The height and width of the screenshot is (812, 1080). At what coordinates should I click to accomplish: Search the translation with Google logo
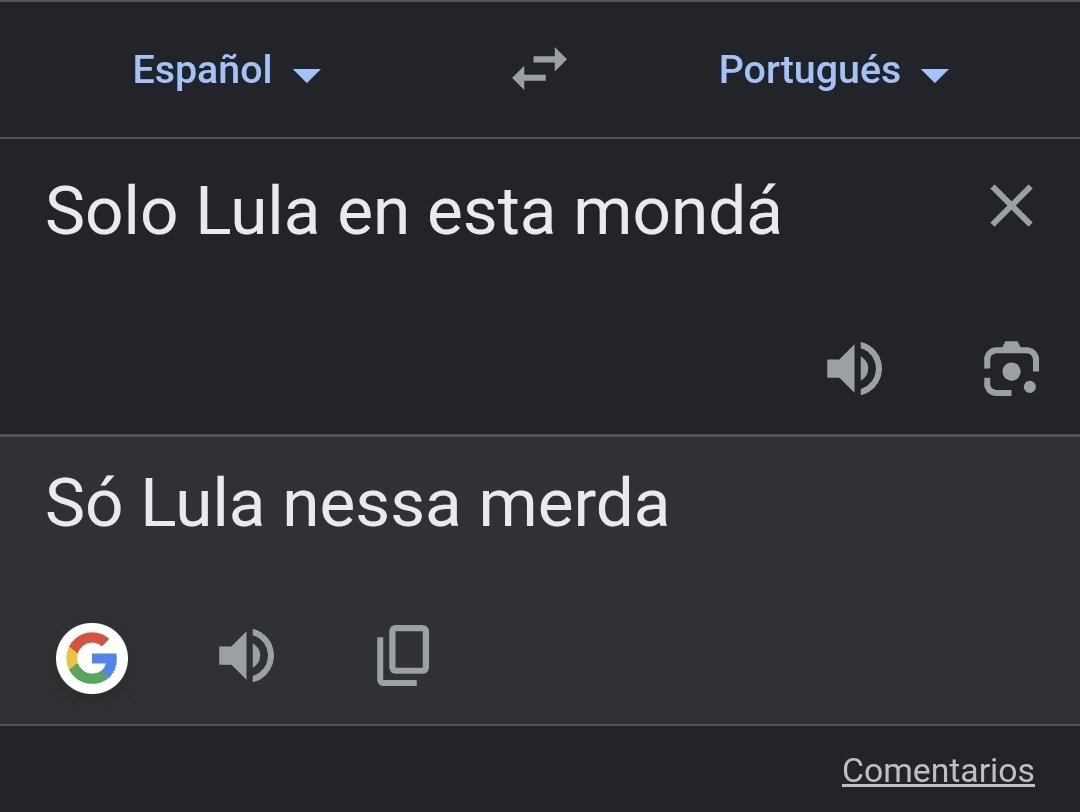point(92,658)
